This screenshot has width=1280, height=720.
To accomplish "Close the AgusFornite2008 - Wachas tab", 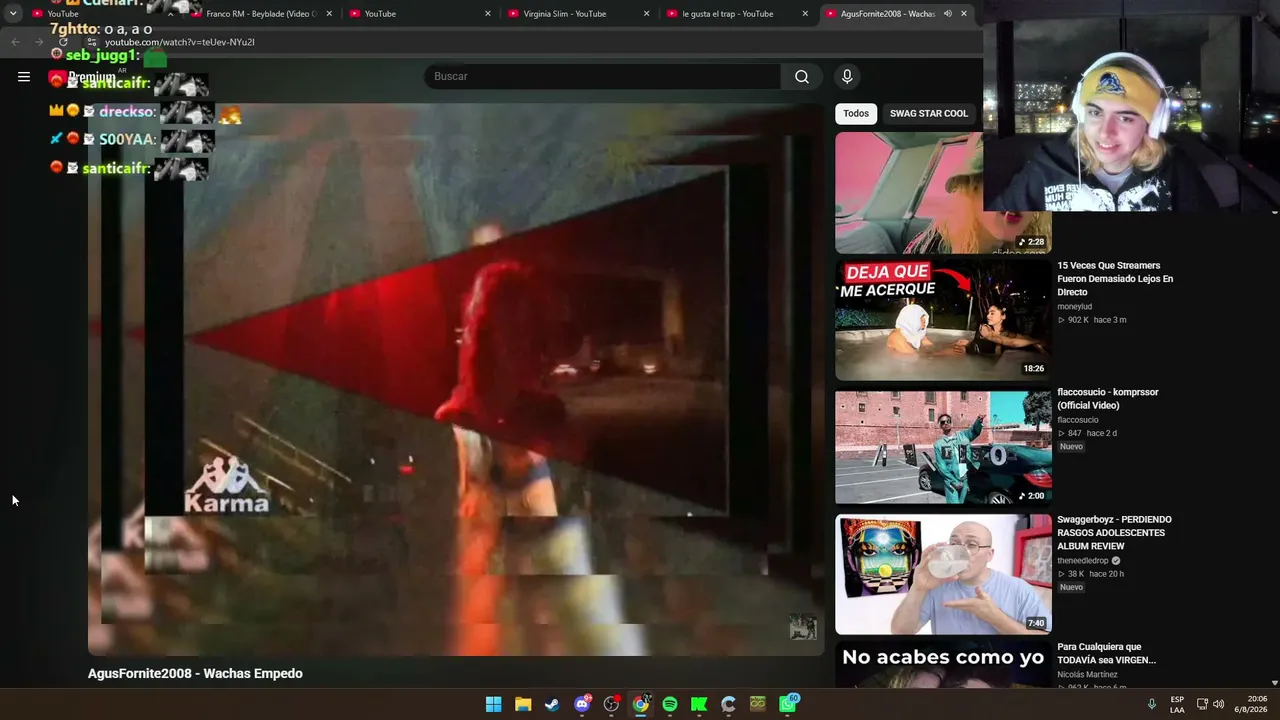I will (963, 14).
